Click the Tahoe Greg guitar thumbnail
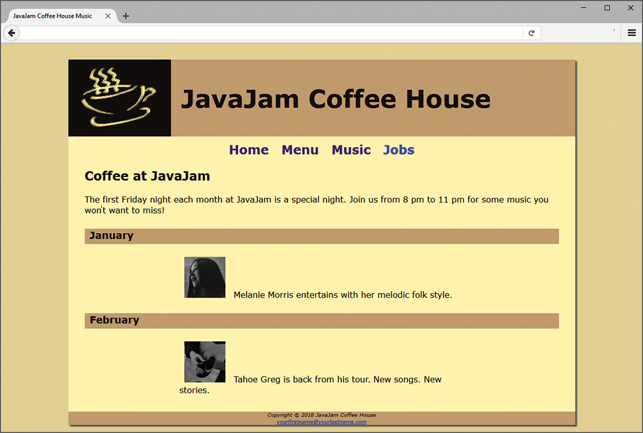The image size is (643, 433). 205,362
